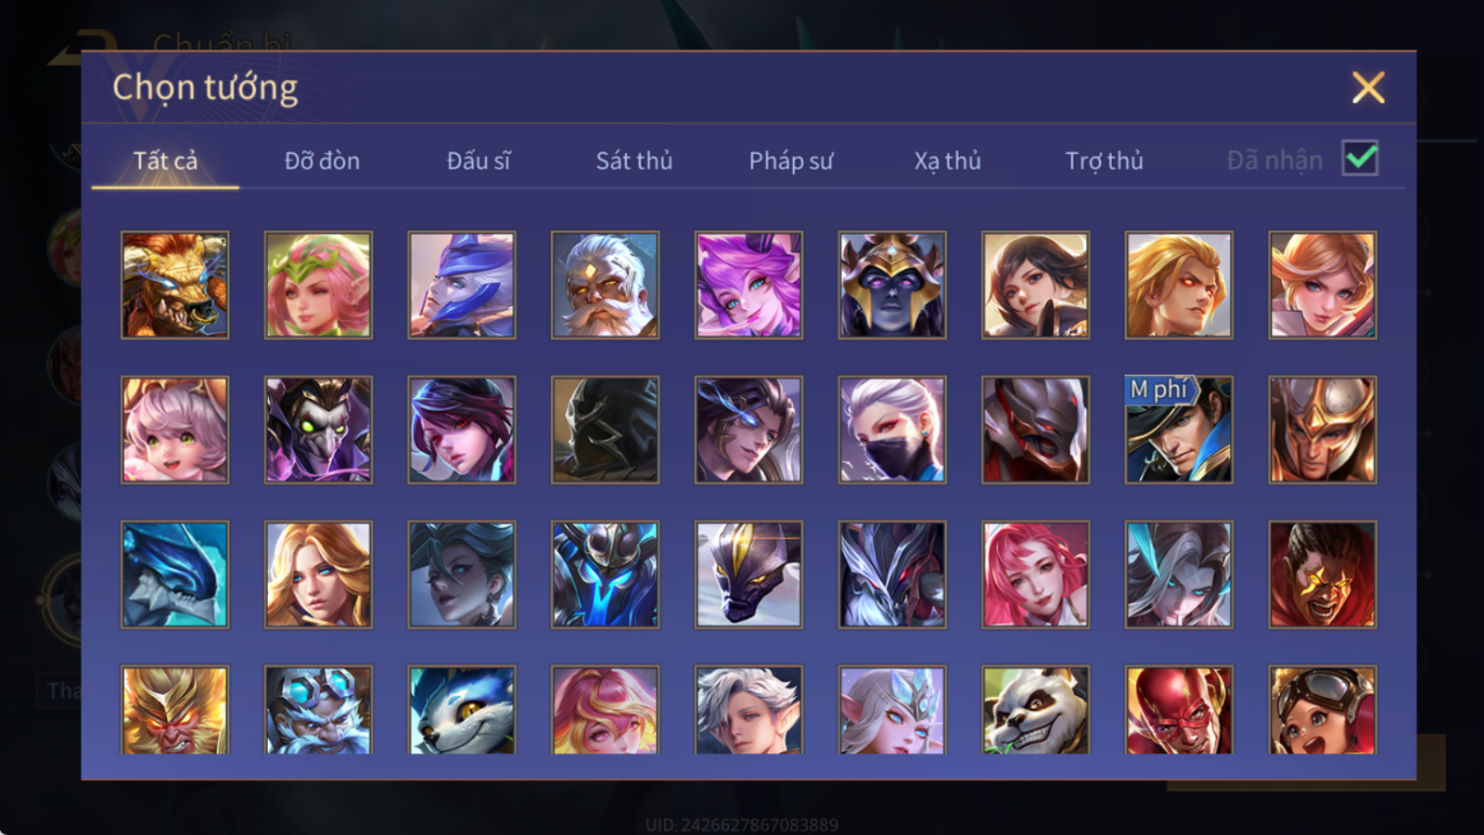The width and height of the screenshot is (1484, 835).
Task: Close the Chọn tướng dialog
Action: [1368, 88]
